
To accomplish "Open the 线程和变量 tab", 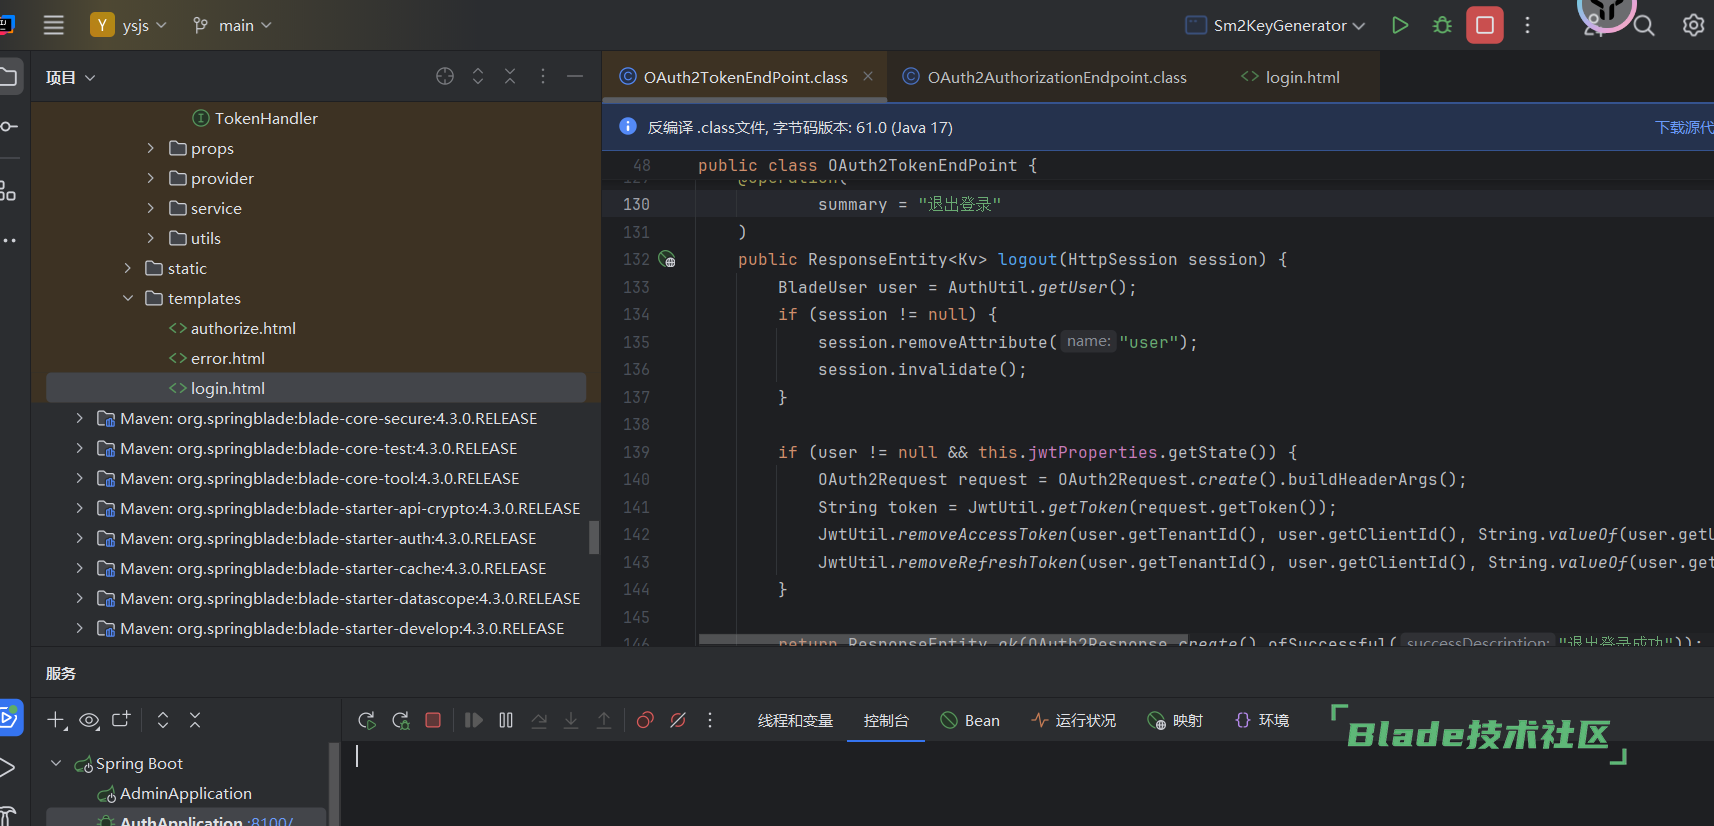I will (795, 720).
